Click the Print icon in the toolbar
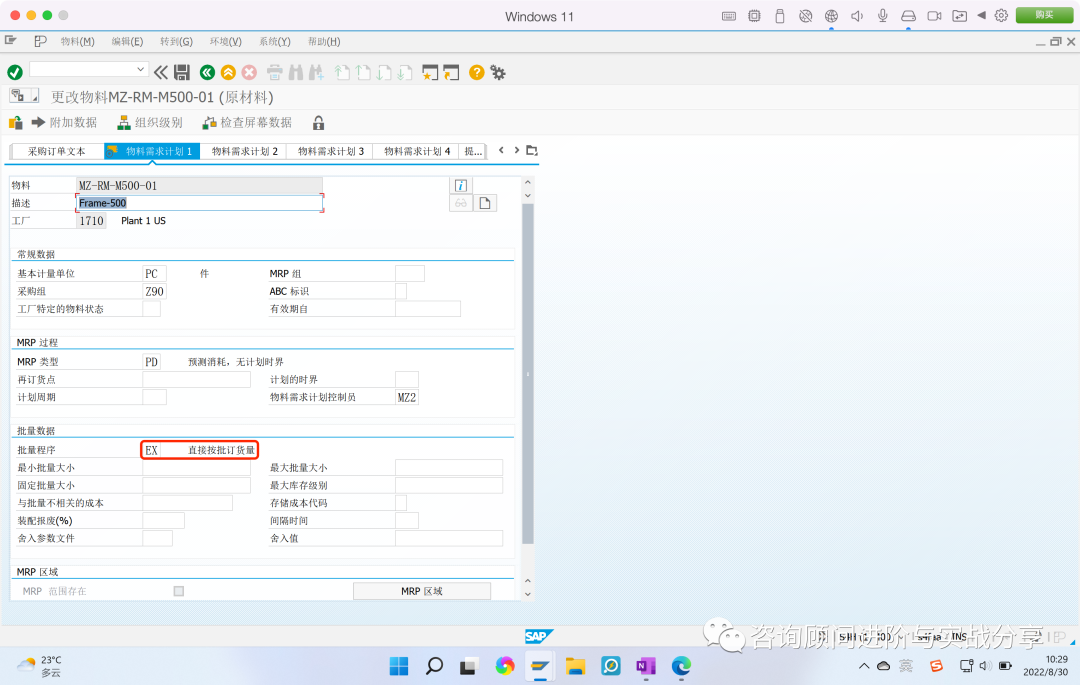This screenshot has height=685, width=1080. pos(275,72)
